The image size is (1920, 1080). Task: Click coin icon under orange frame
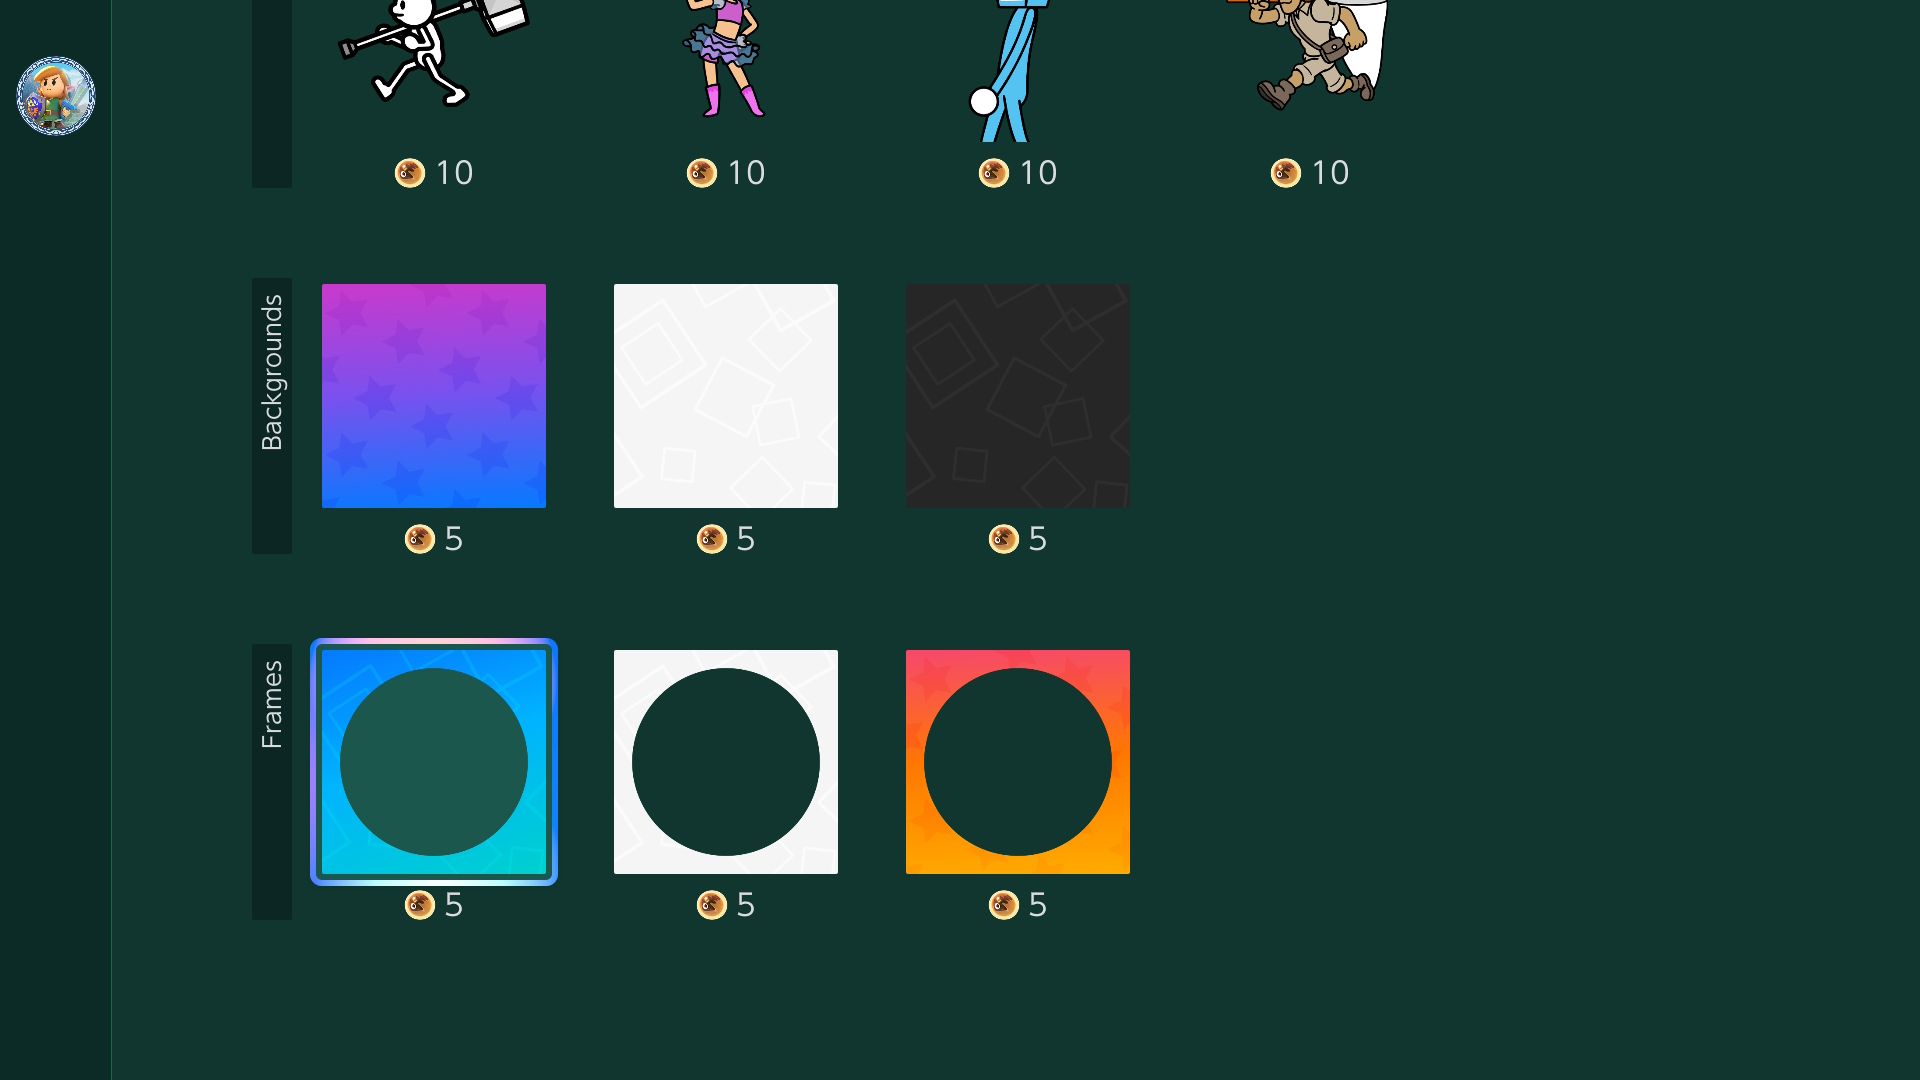coord(1004,905)
